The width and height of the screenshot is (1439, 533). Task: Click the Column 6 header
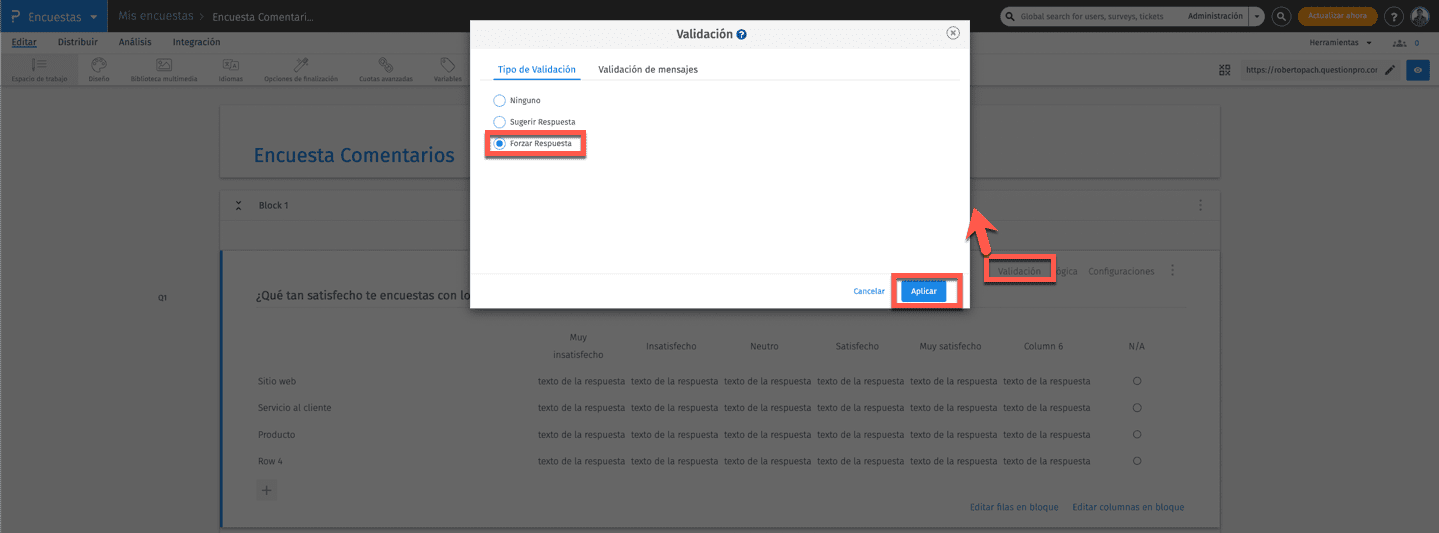(x=1043, y=346)
